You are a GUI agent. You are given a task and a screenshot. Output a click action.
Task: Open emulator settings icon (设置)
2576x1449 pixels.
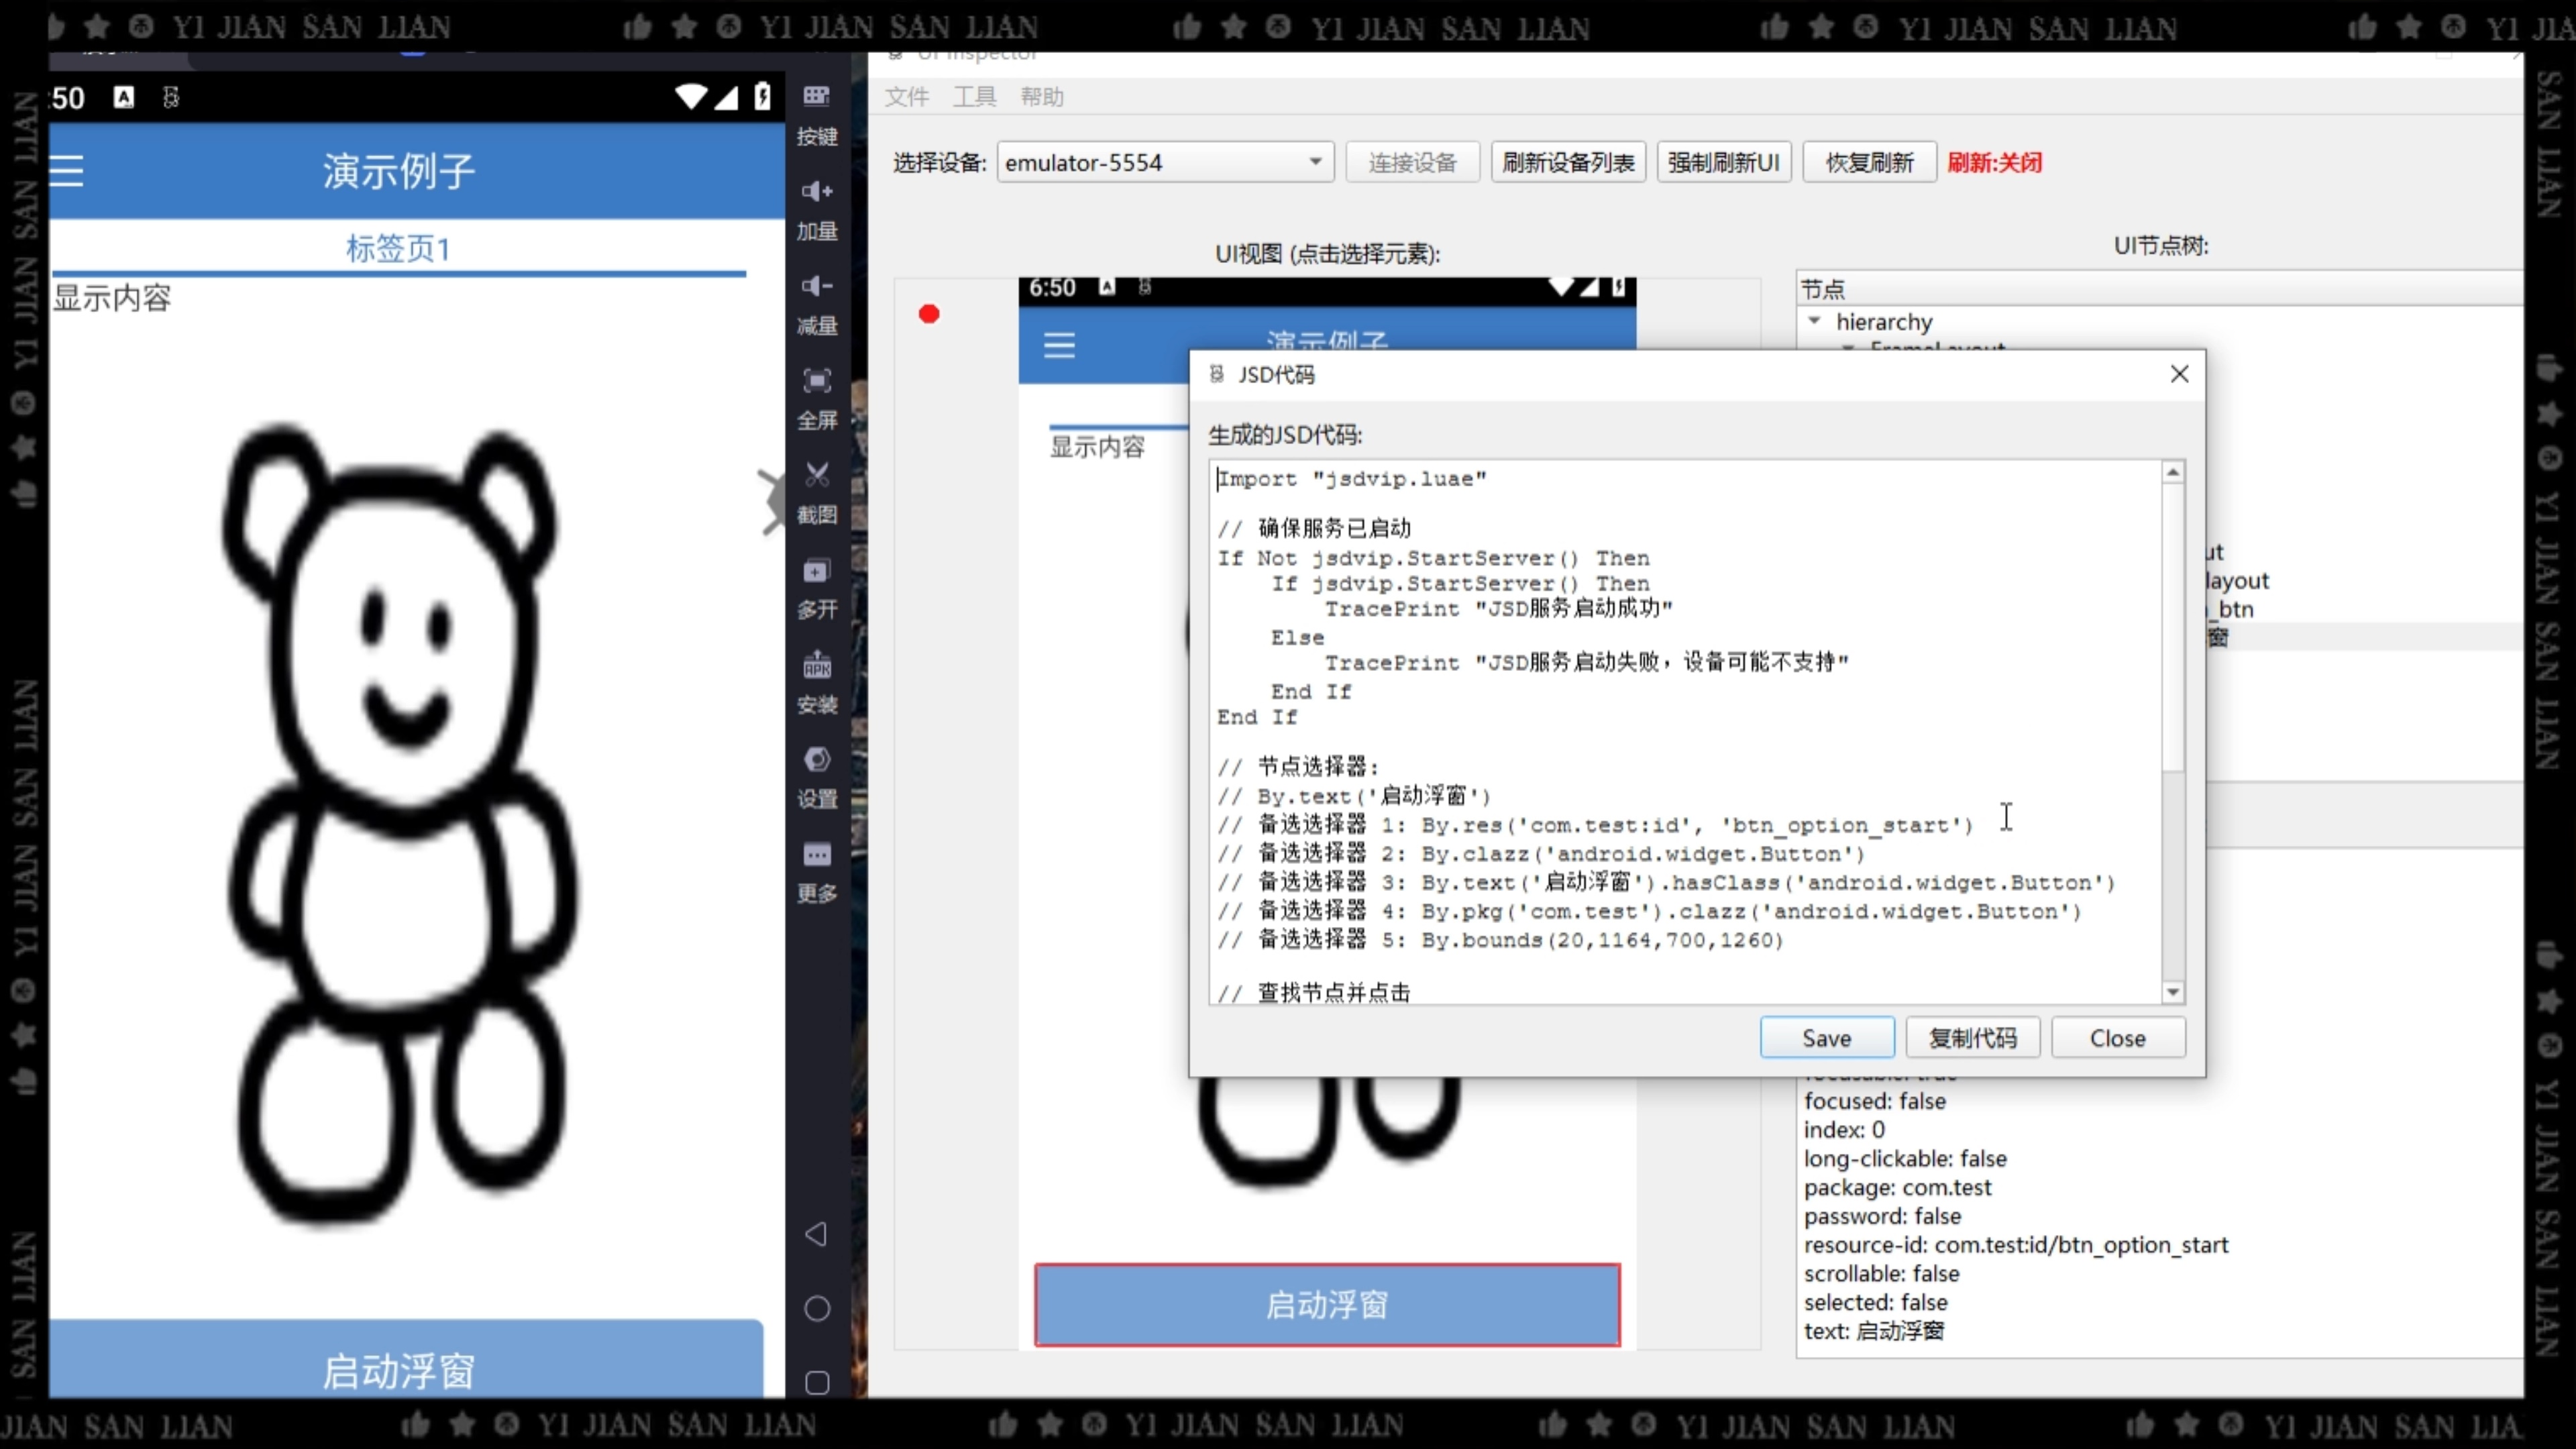tap(816, 760)
